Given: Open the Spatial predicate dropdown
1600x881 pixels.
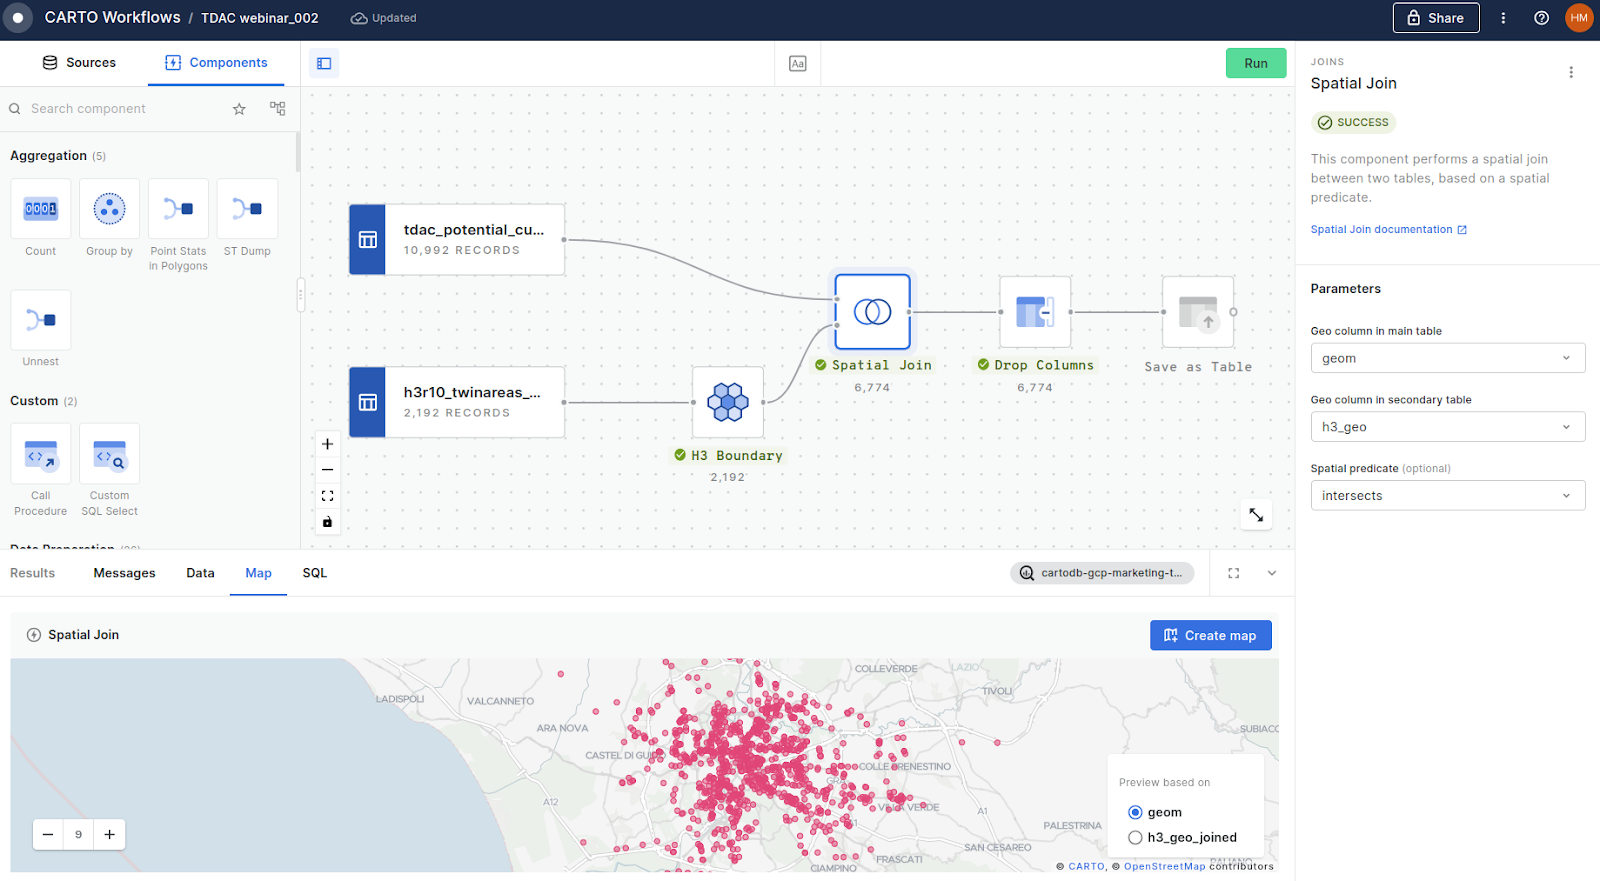Looking at the screenshot, I should (1448, 496).
